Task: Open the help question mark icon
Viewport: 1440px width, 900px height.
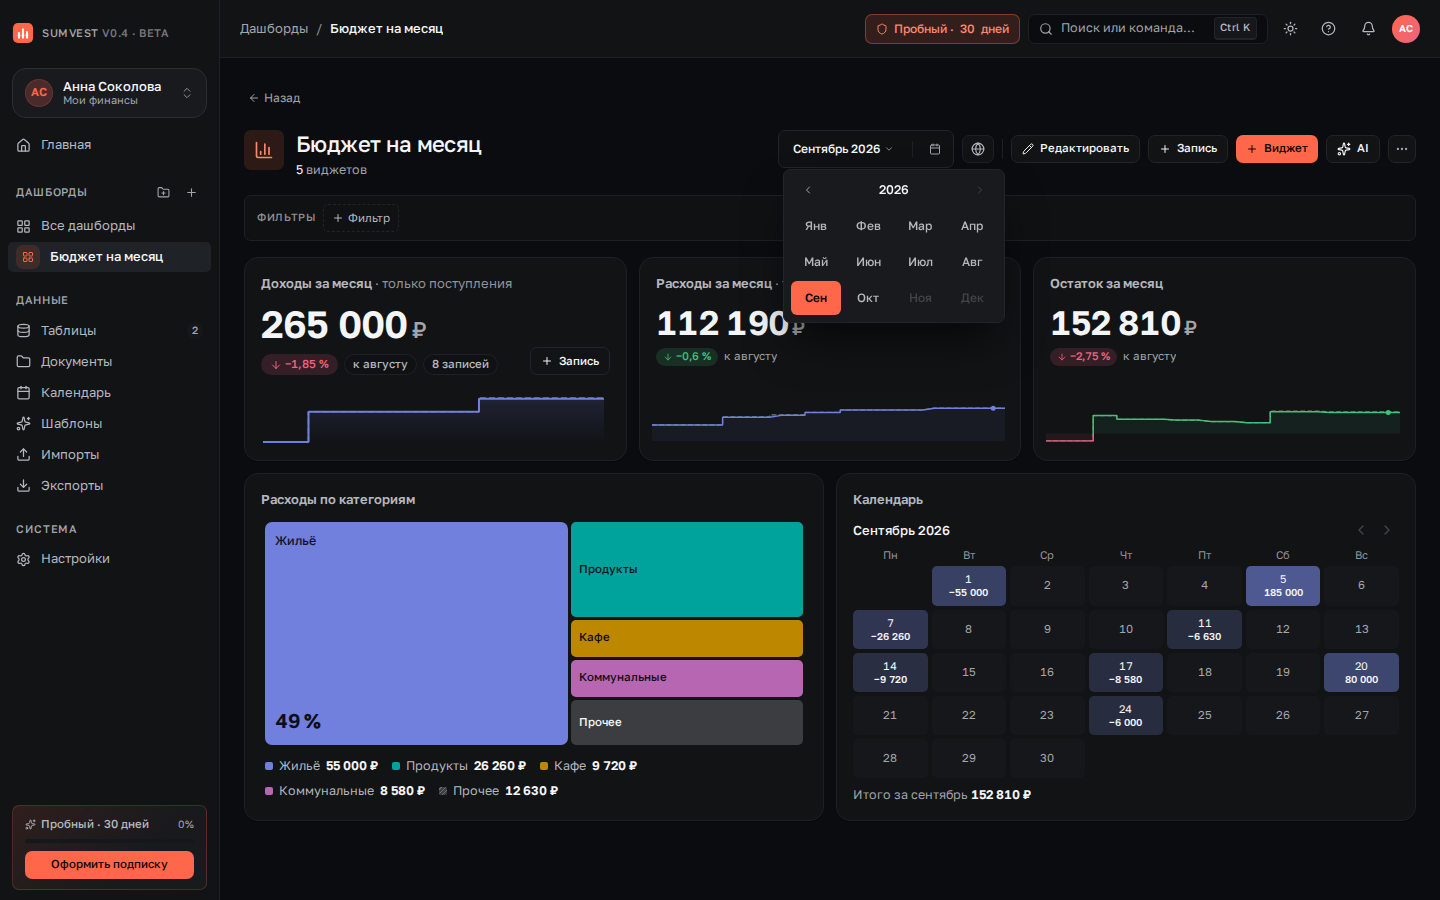Action: (1329, 29)
